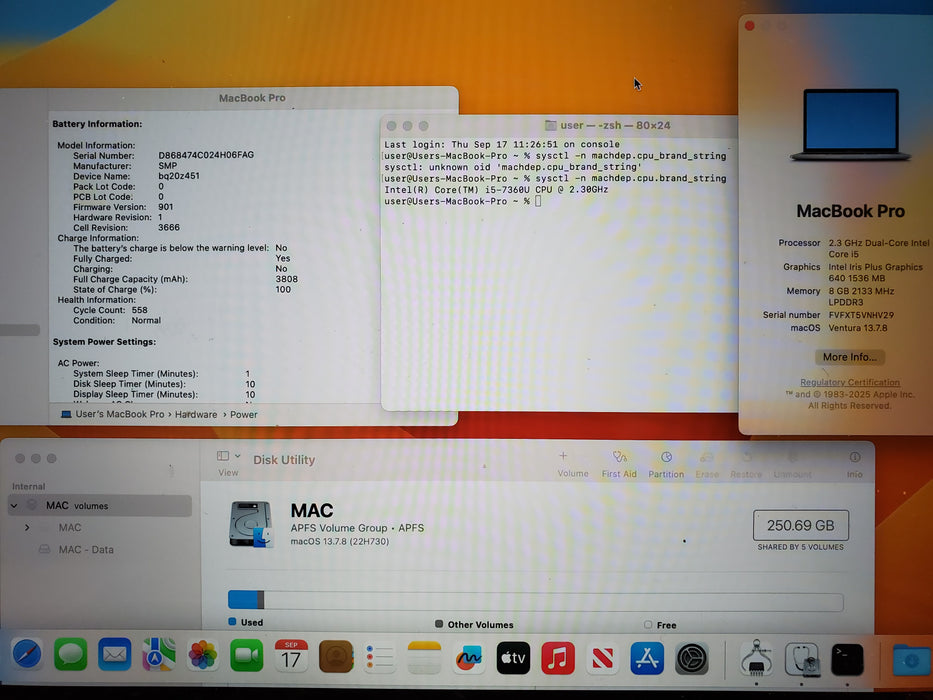Click Hardware in the System Information path bar

point(196,414)
